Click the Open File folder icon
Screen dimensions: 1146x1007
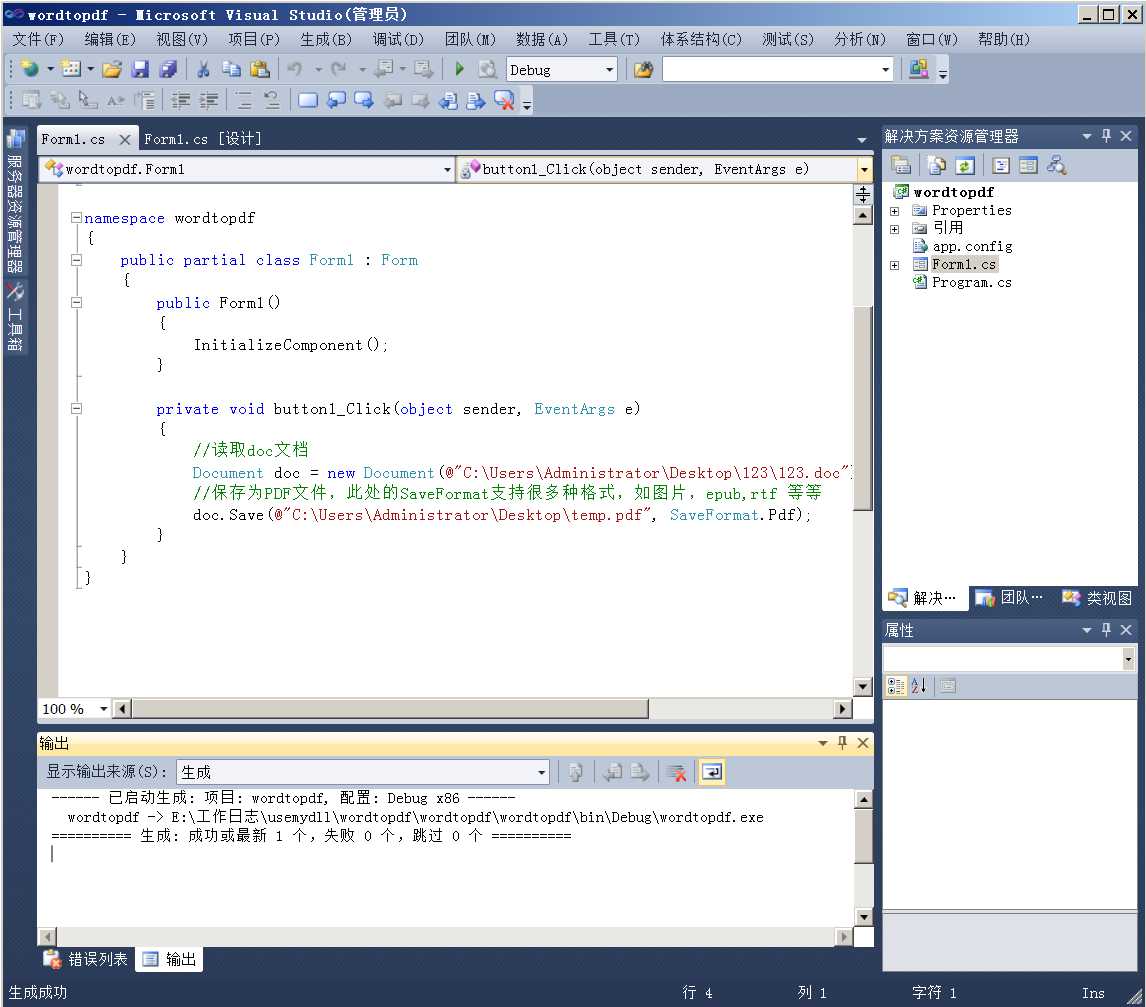112,69
